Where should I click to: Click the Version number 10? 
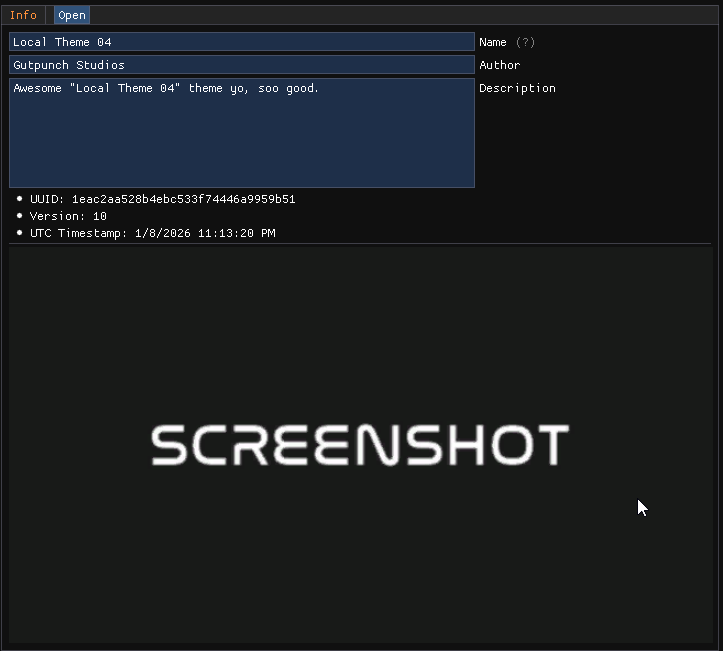click(100, 216)
